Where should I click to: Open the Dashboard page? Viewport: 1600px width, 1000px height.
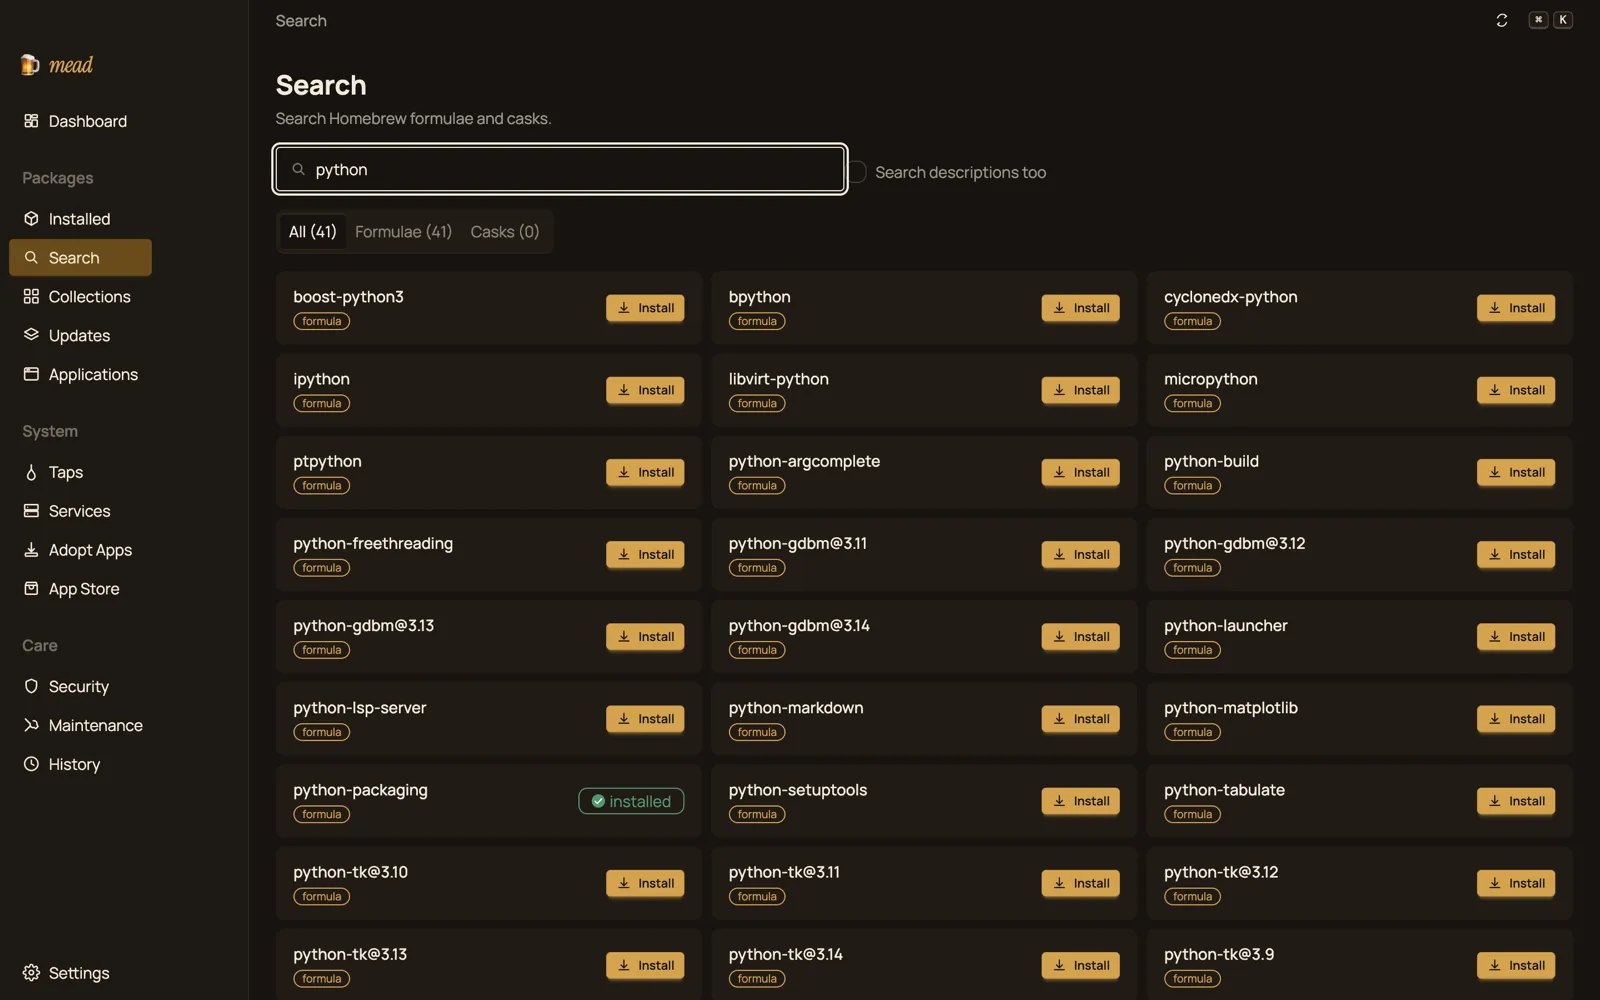tap(80, 121)
